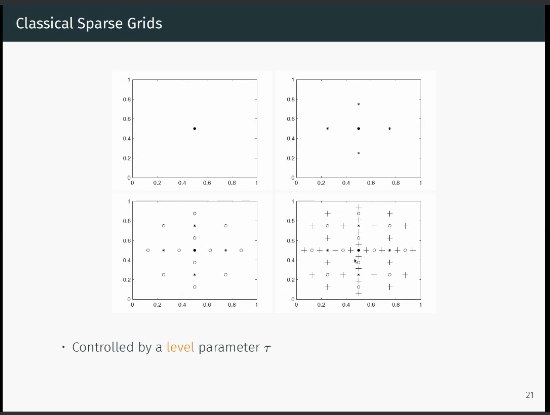Click the center dot in bottom-right plot
This screenshot has height=415, width=550.
click(358, 250)
